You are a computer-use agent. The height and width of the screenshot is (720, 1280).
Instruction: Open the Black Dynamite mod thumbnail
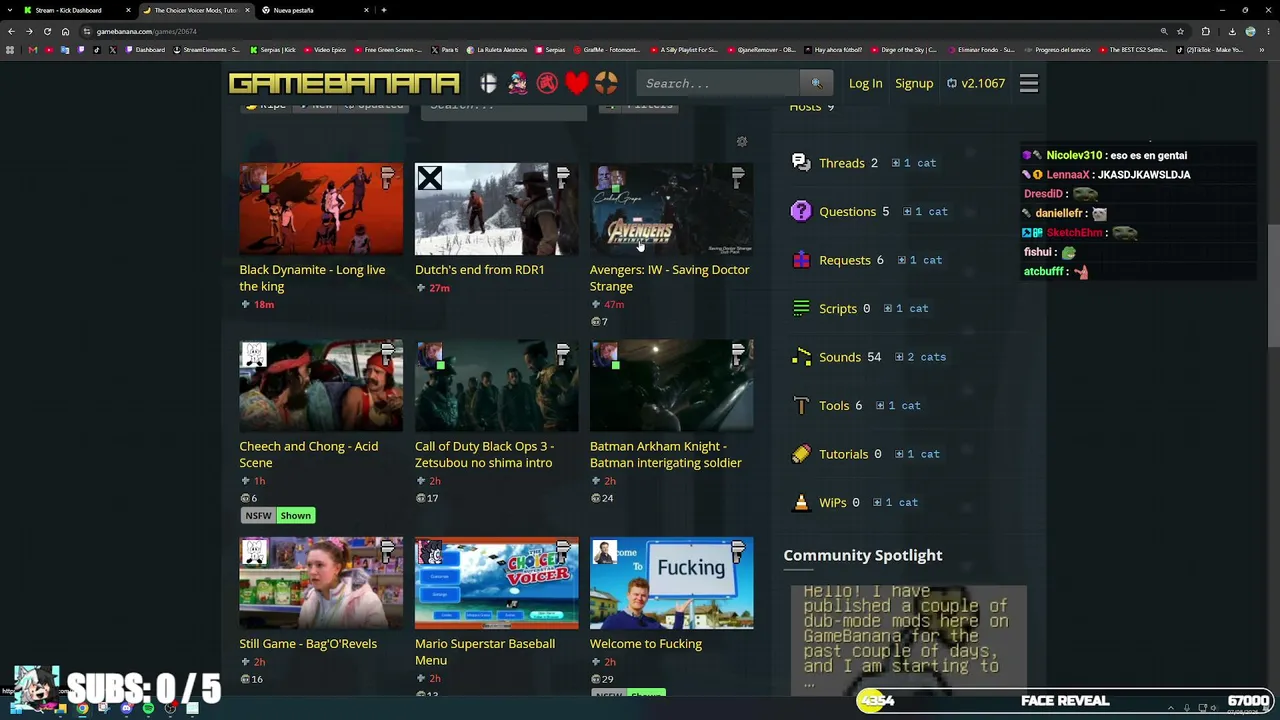point(321,209)
